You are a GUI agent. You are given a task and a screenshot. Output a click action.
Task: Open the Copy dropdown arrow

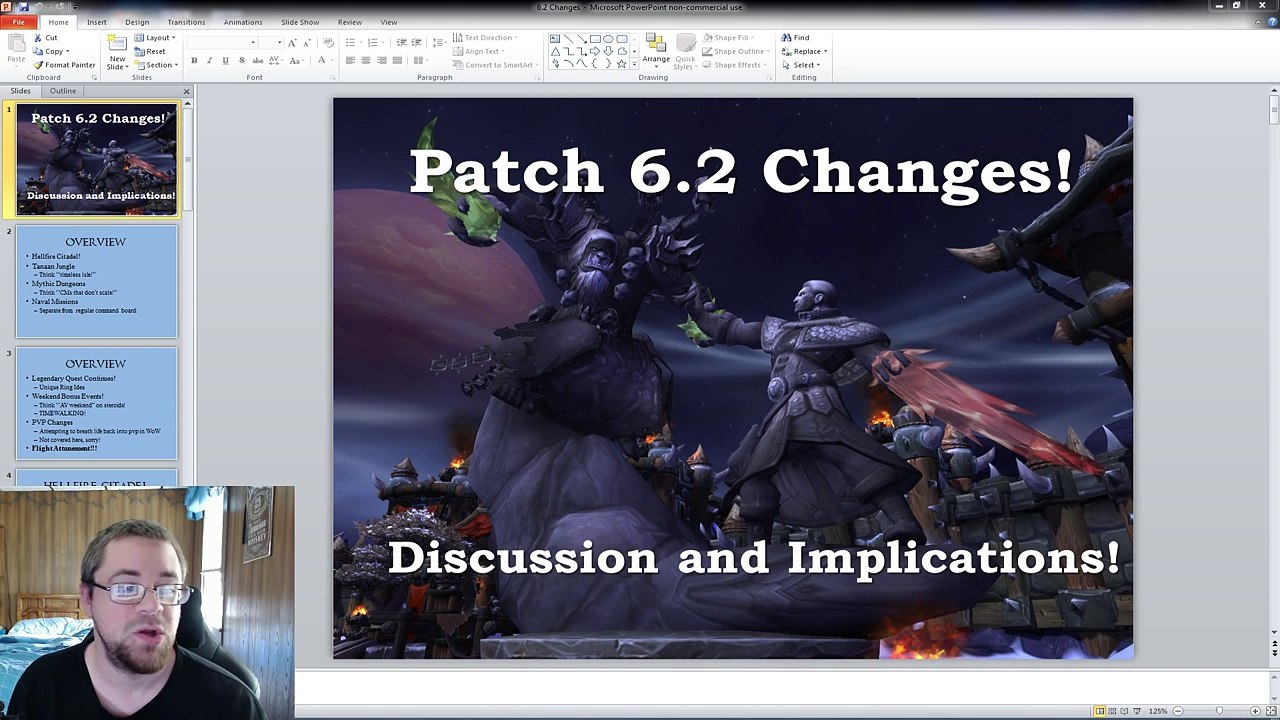tap(67, 51)
